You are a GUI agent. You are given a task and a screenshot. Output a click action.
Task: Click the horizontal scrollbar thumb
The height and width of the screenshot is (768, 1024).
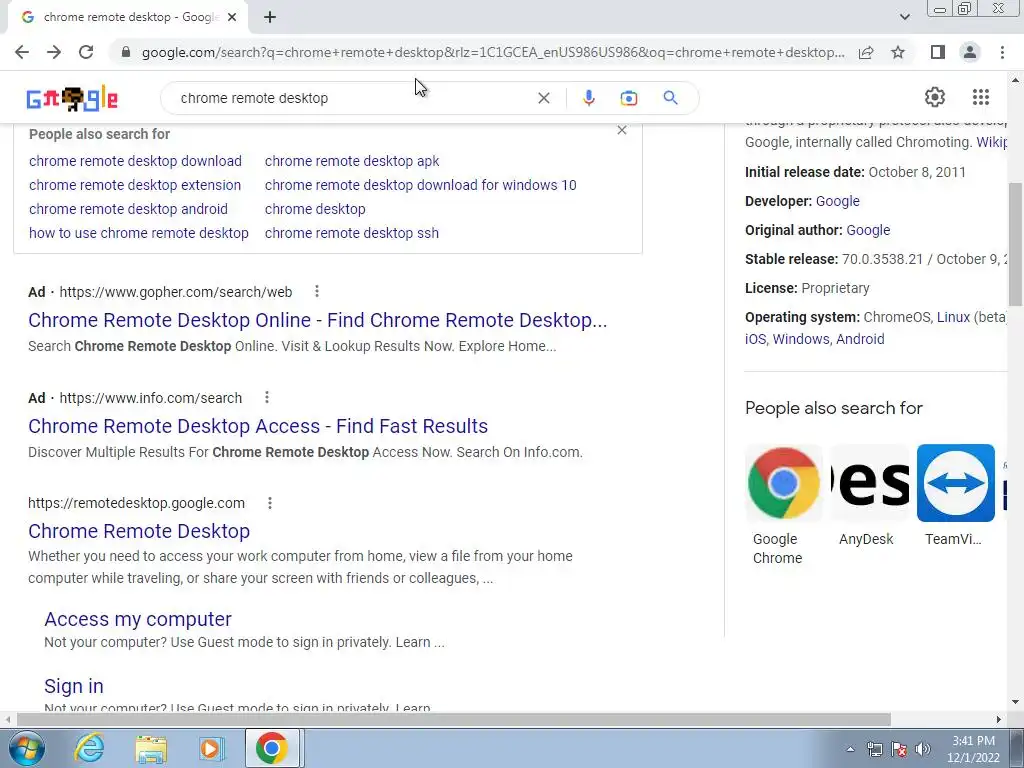(x=454, y=720)
